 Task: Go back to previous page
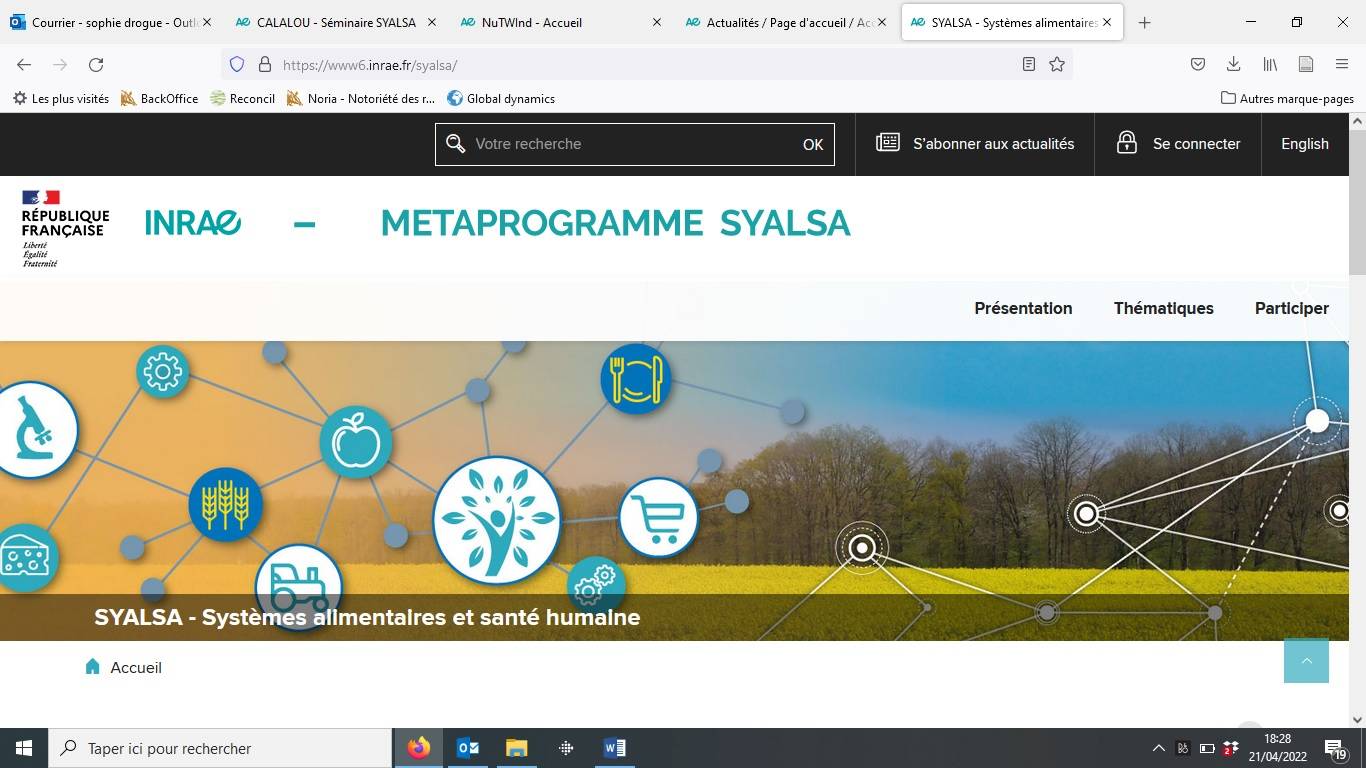pyautogui.click(x=24, y=64)
